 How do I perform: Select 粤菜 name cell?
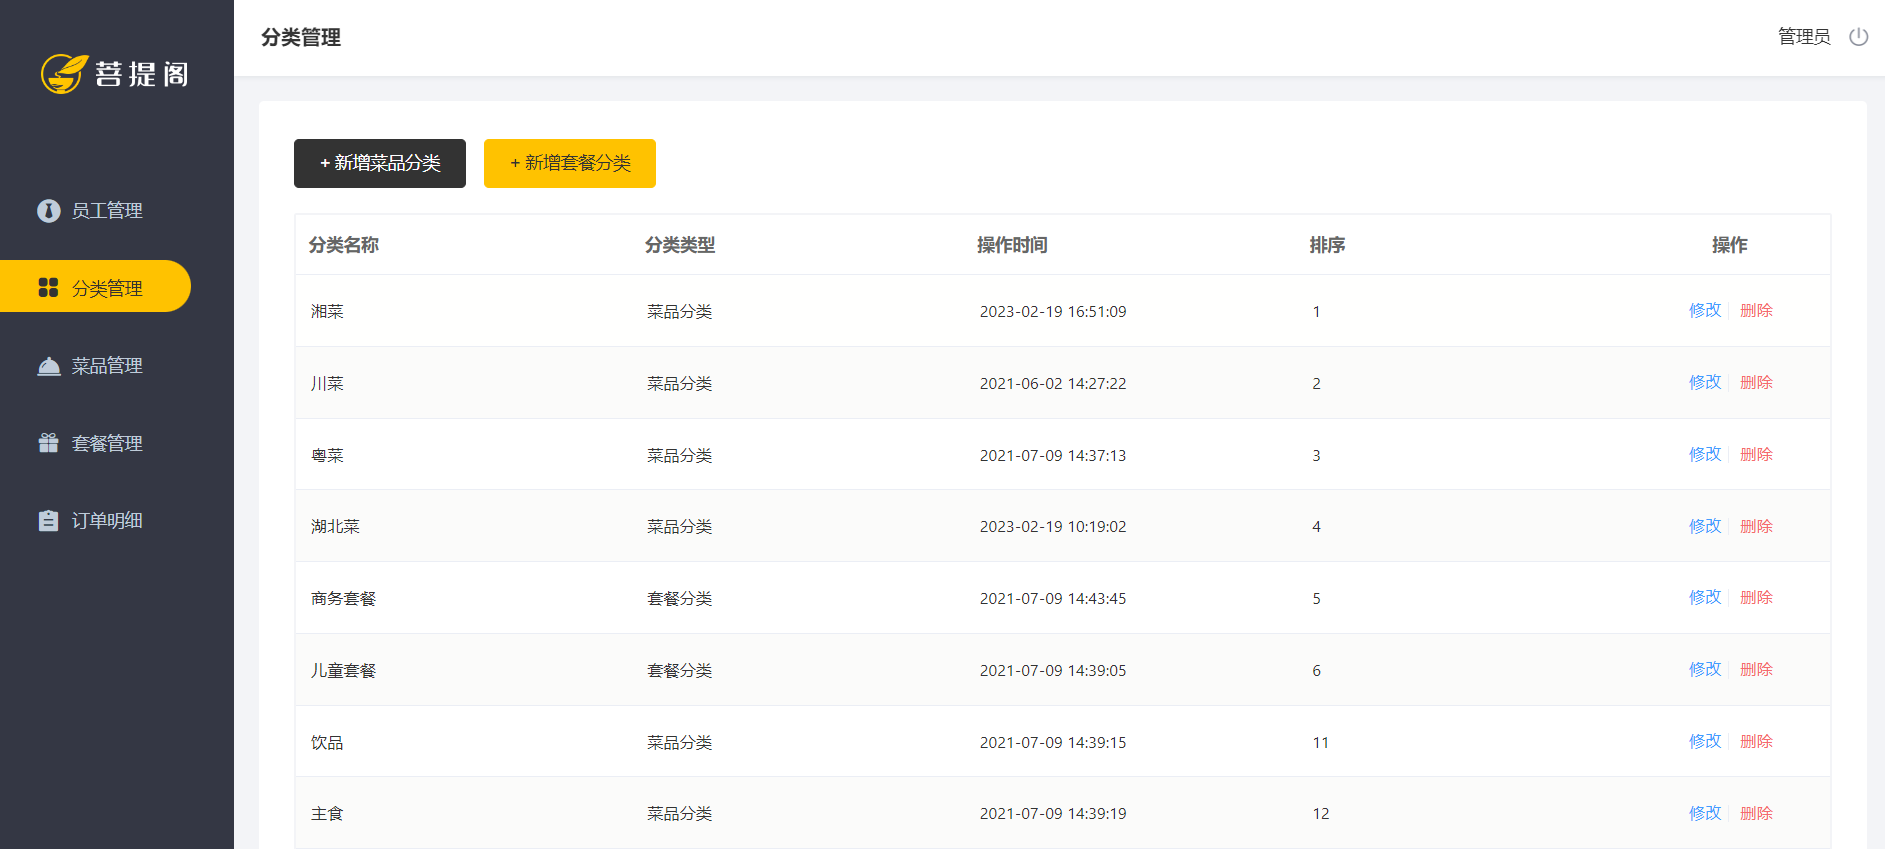click(x=327, y=456)
